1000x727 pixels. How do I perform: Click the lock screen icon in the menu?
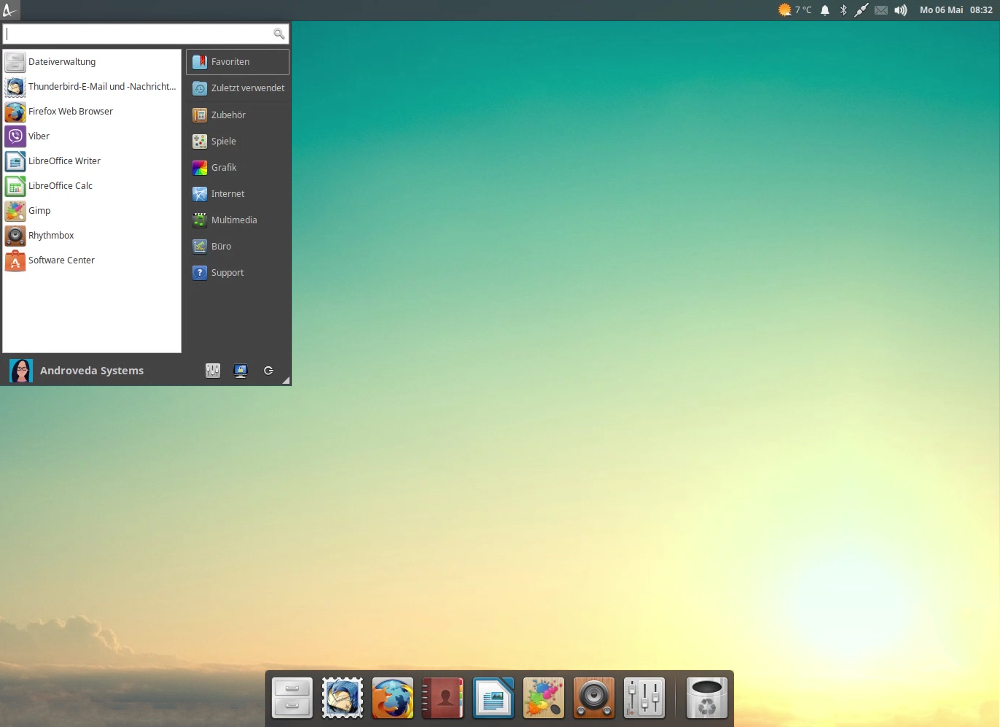240,371
